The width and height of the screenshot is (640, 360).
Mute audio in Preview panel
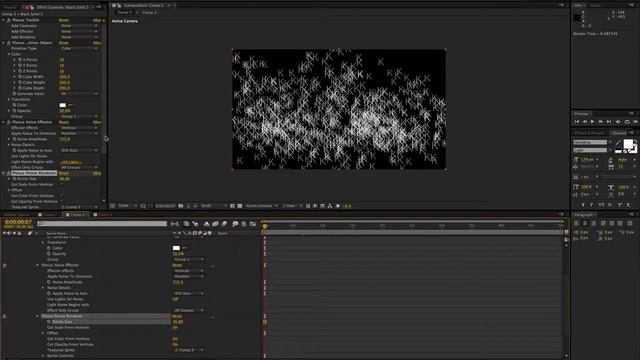point(618,122)
